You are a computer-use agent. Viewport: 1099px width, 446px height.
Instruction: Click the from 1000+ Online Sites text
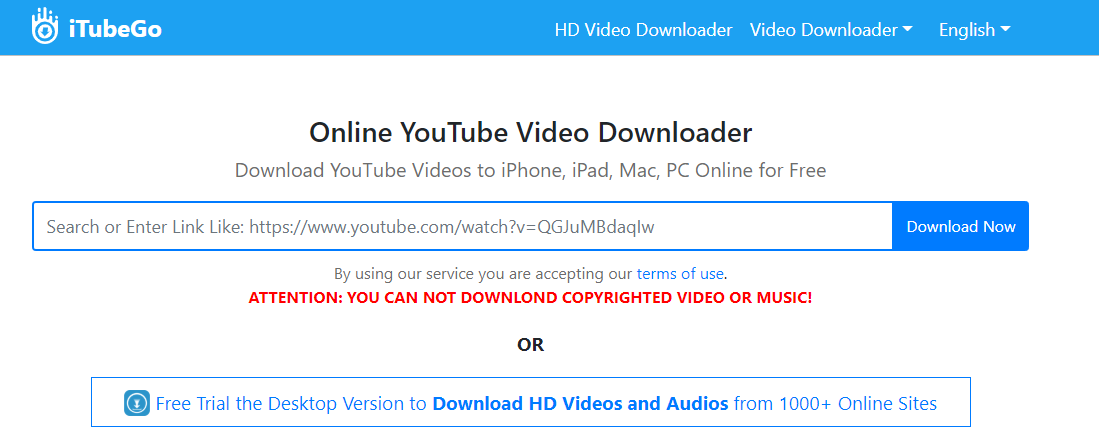point(835,404)
